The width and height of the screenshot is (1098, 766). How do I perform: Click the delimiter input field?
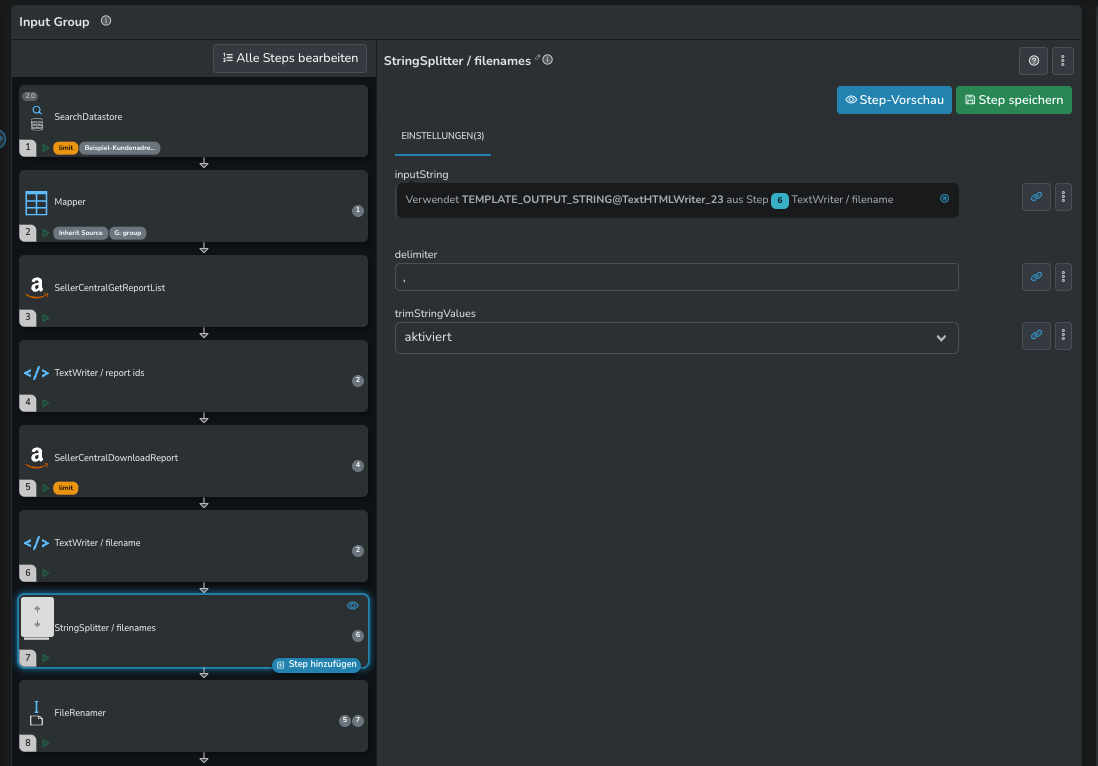pos(676,277)
